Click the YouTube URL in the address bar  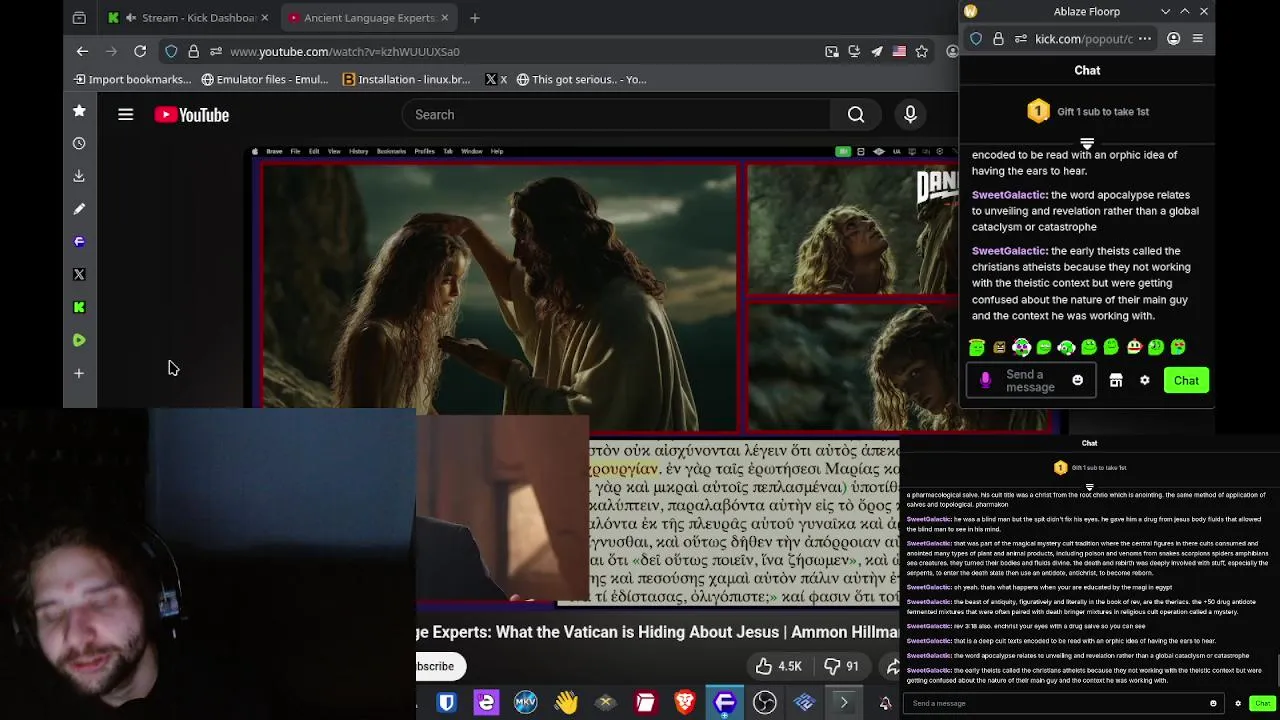(345, 51)
